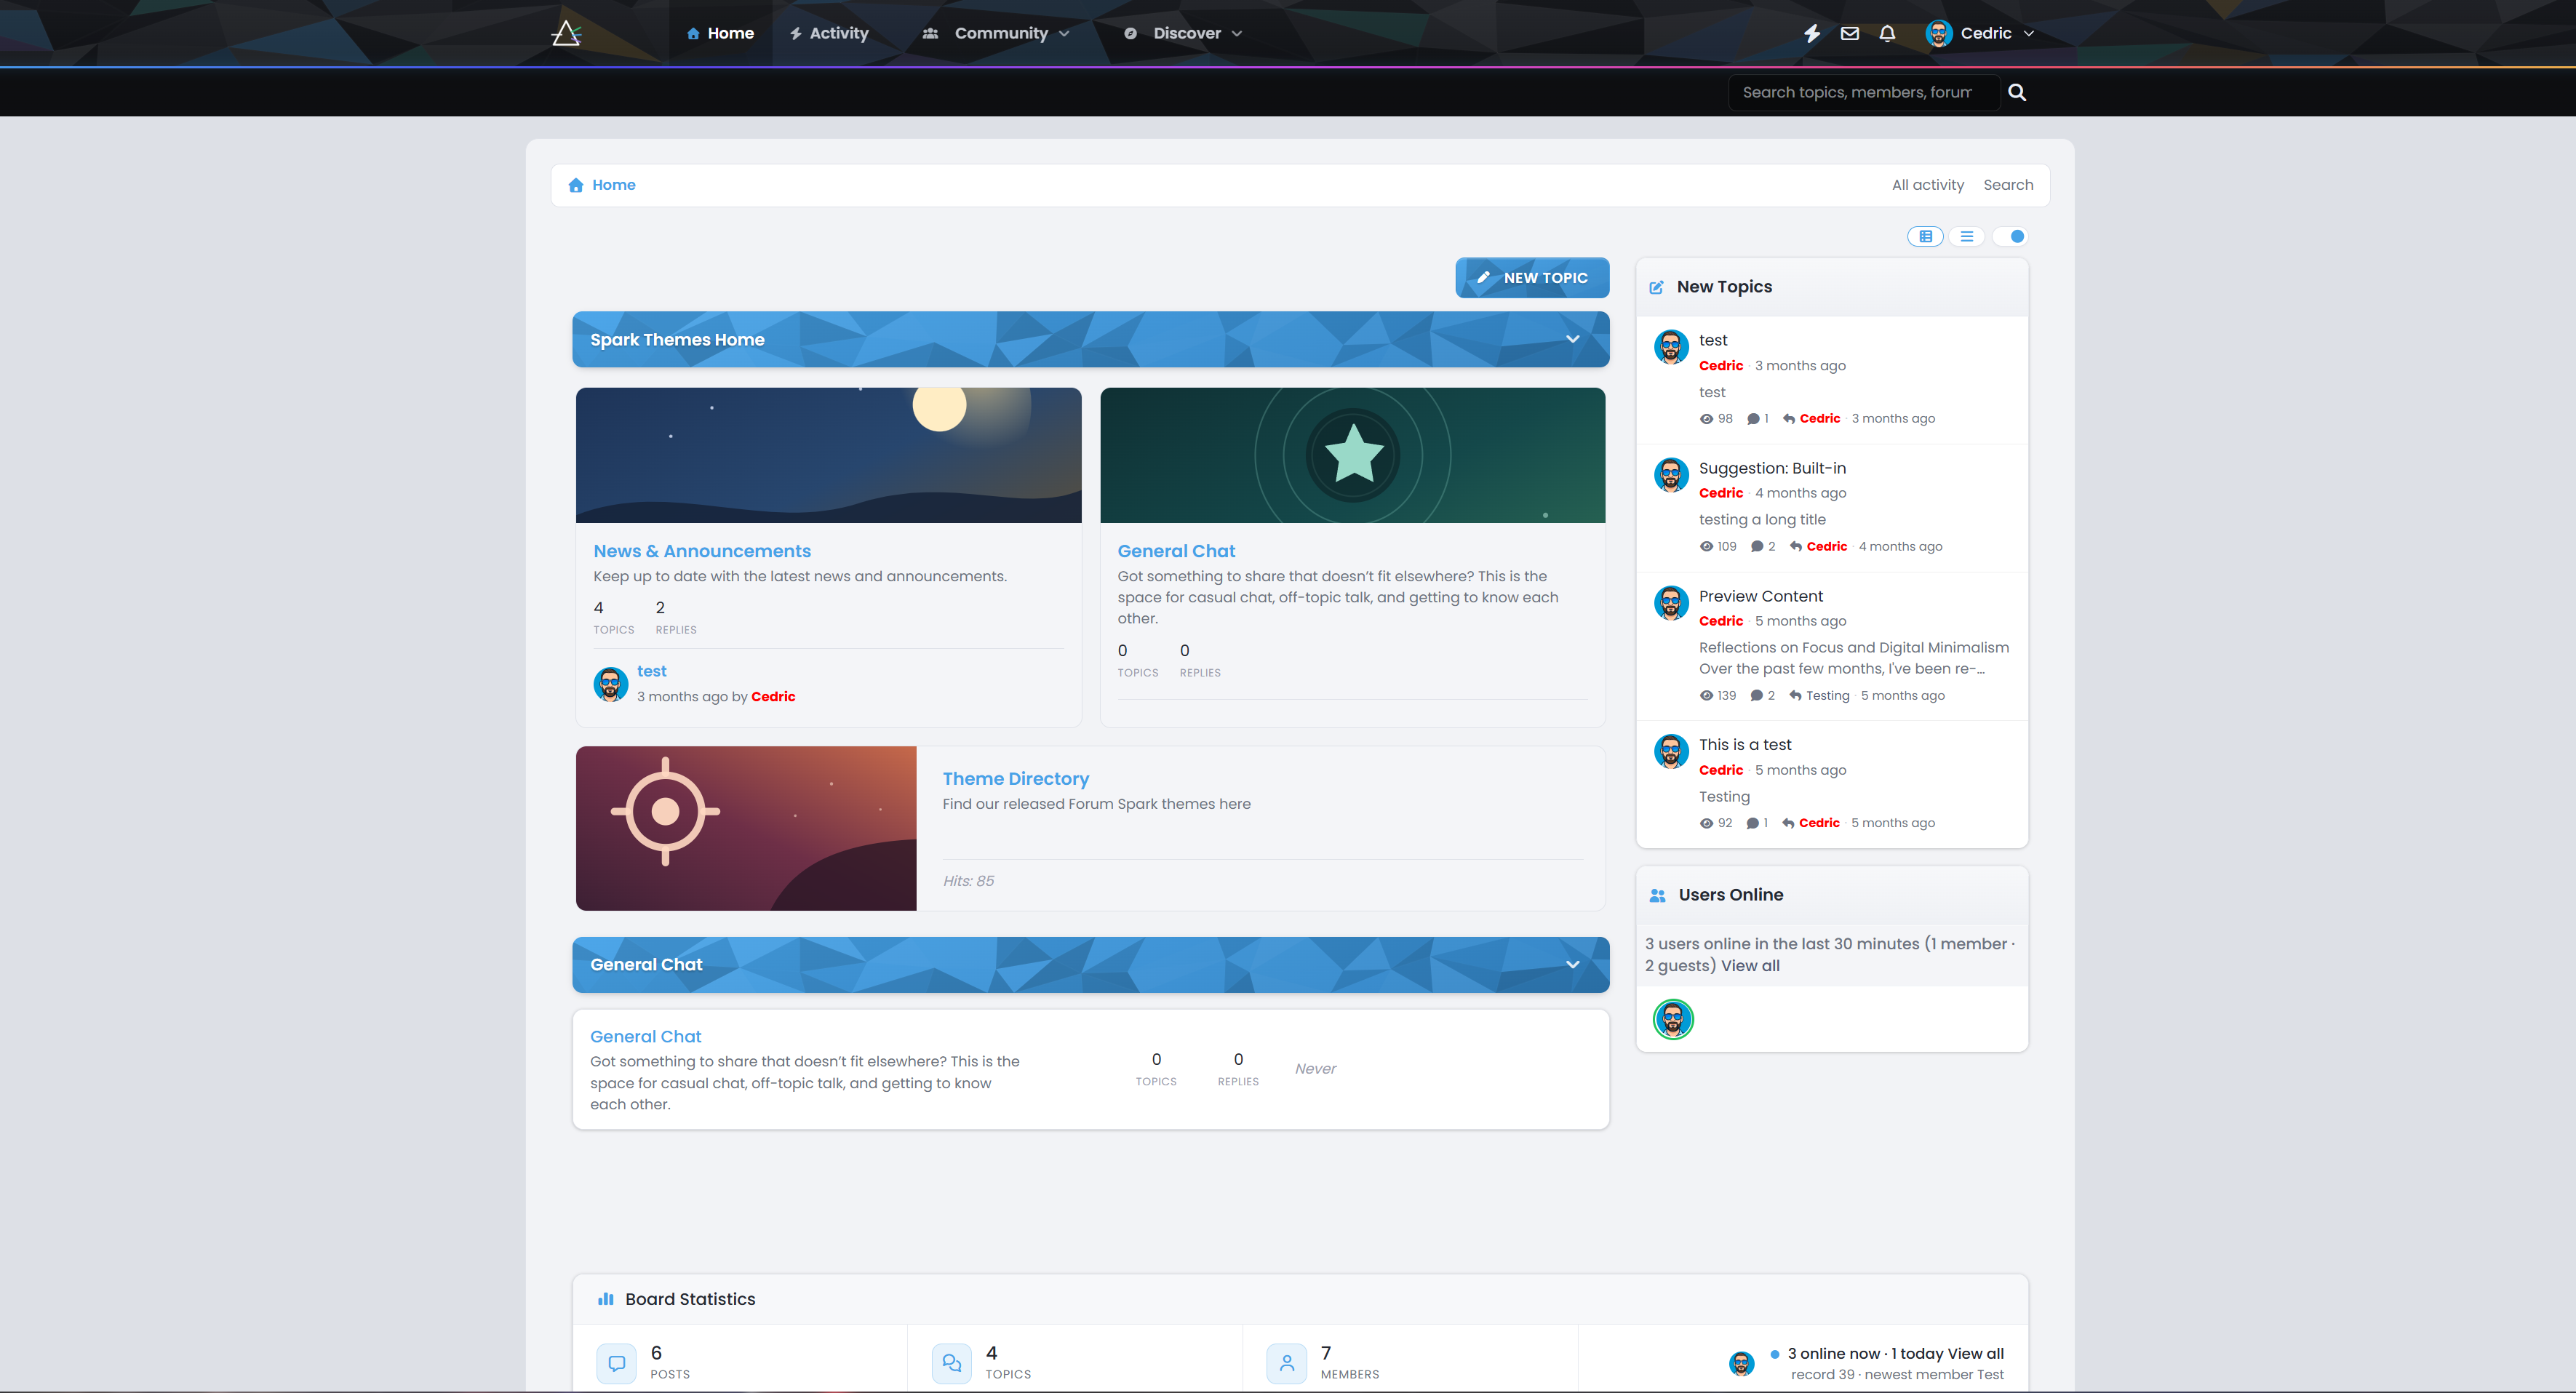Collapse the General Chat category header
The width and height of the screenshot is (2576, 1393).
pyautogui.click(x=1572, y=965)
